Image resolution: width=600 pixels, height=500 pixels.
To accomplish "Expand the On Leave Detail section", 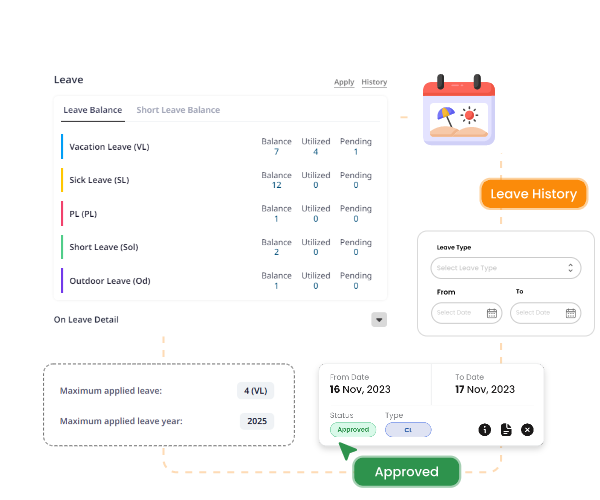I will point(379,320).
